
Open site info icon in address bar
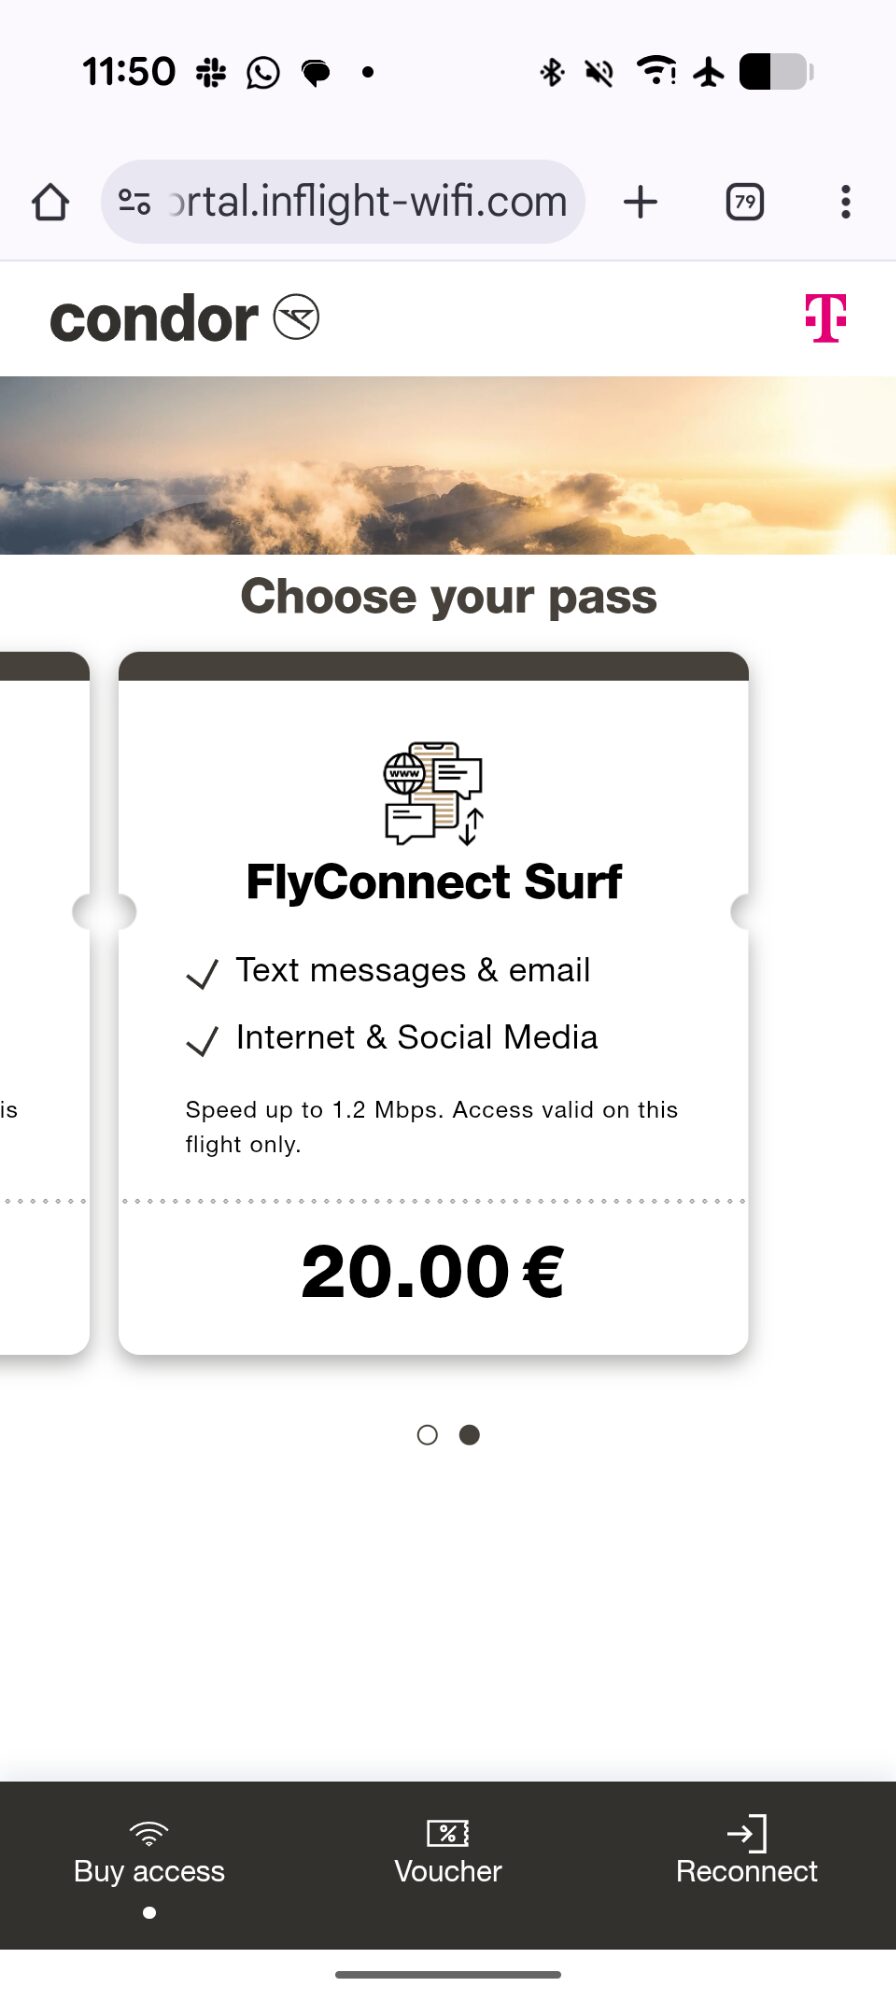(x=135, y=202)
